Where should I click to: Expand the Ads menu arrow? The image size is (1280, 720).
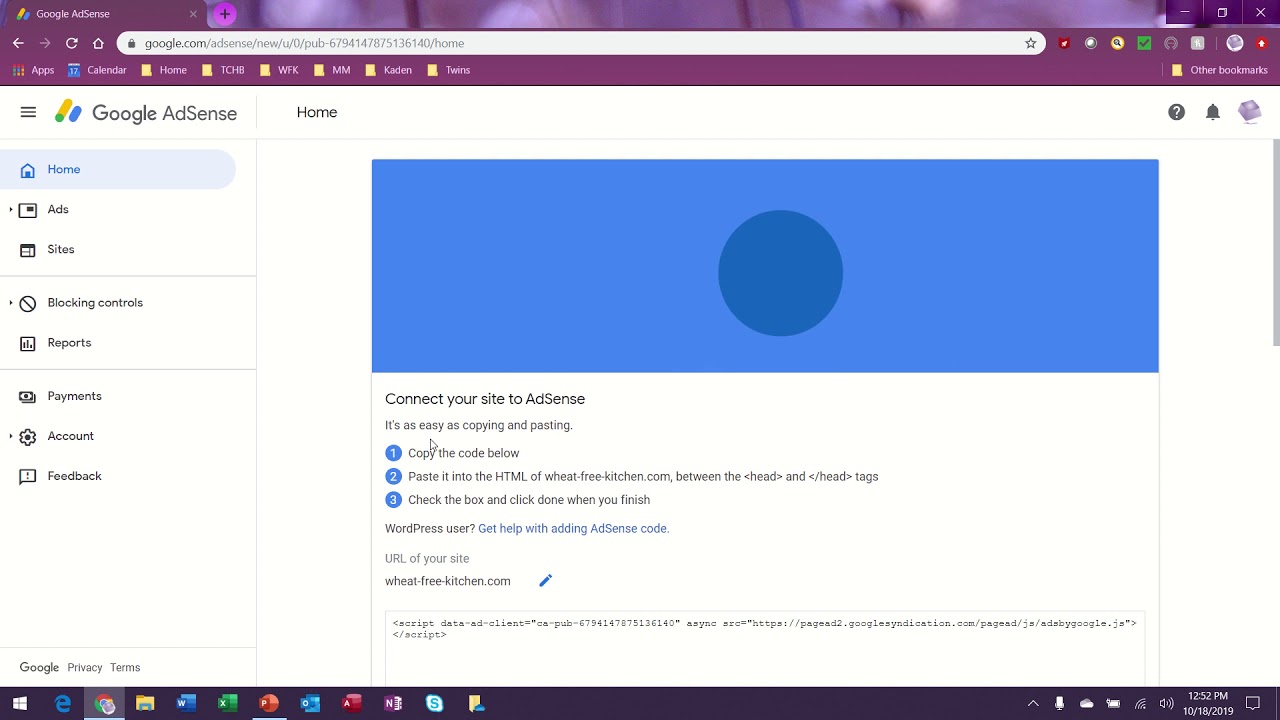click(x=10, y=209)
